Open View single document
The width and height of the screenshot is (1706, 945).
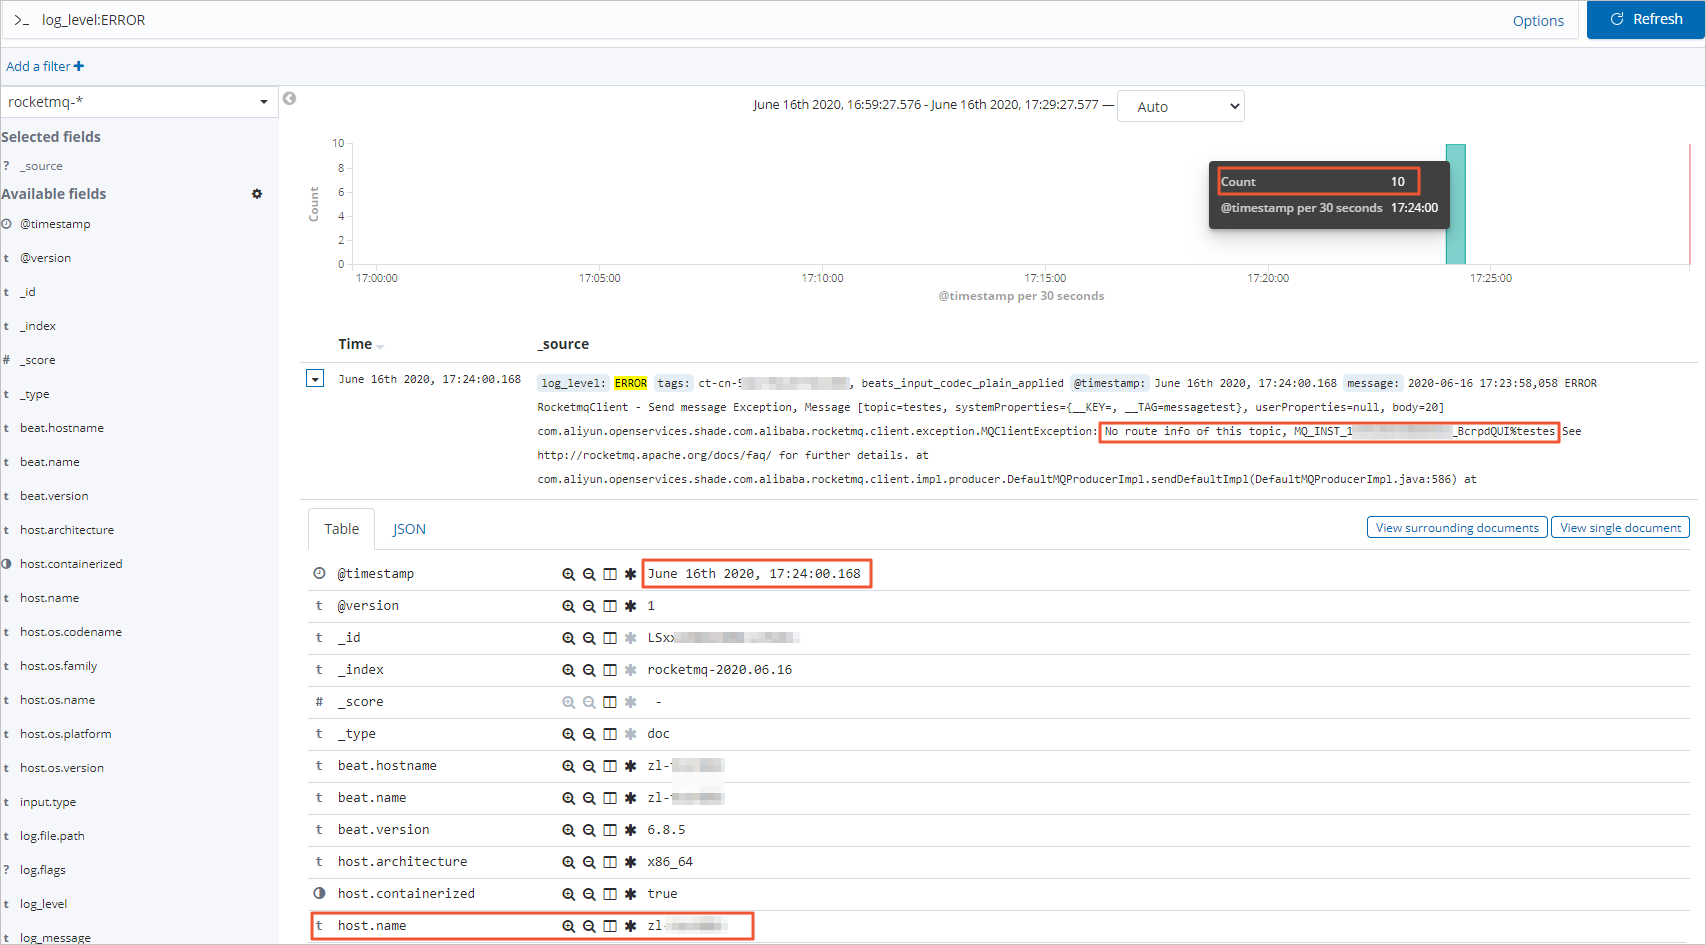point(1620,528)
